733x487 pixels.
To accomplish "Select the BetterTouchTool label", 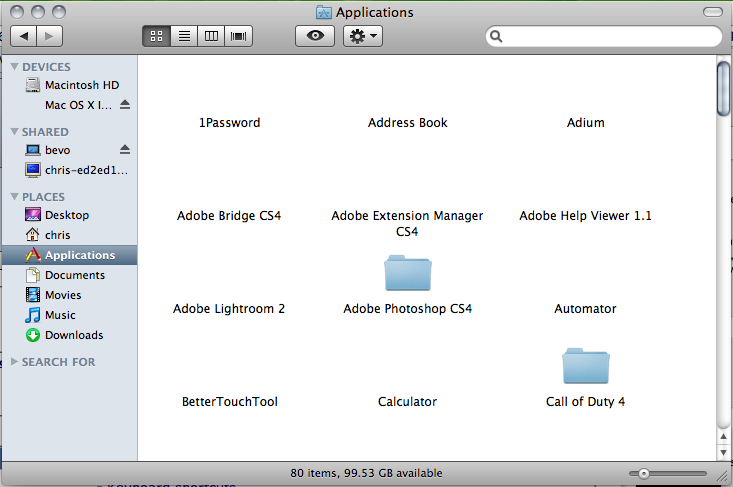I will pos(230,401).
